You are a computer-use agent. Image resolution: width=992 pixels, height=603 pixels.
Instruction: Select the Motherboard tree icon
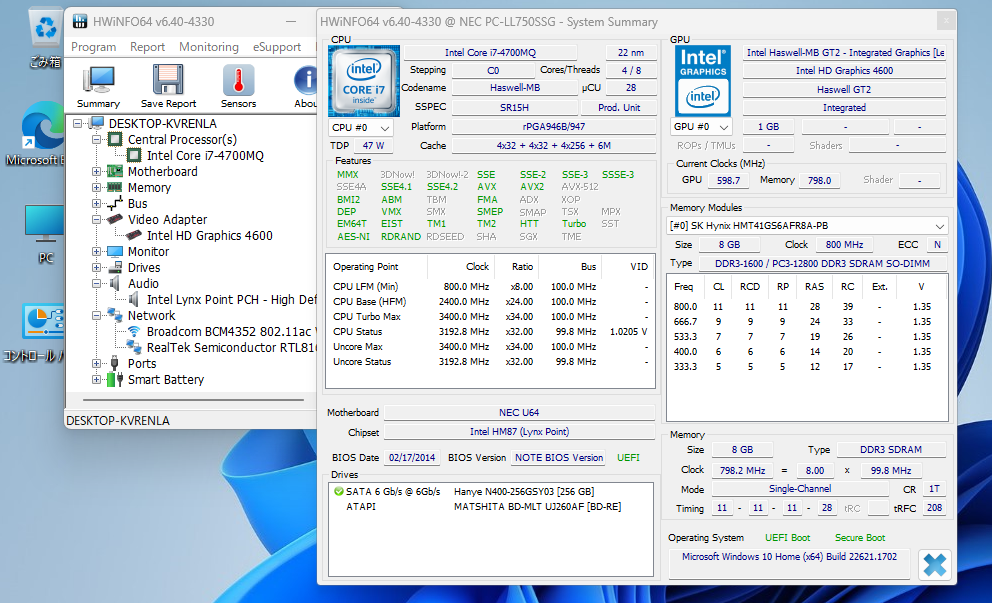(x=115, y=171)
